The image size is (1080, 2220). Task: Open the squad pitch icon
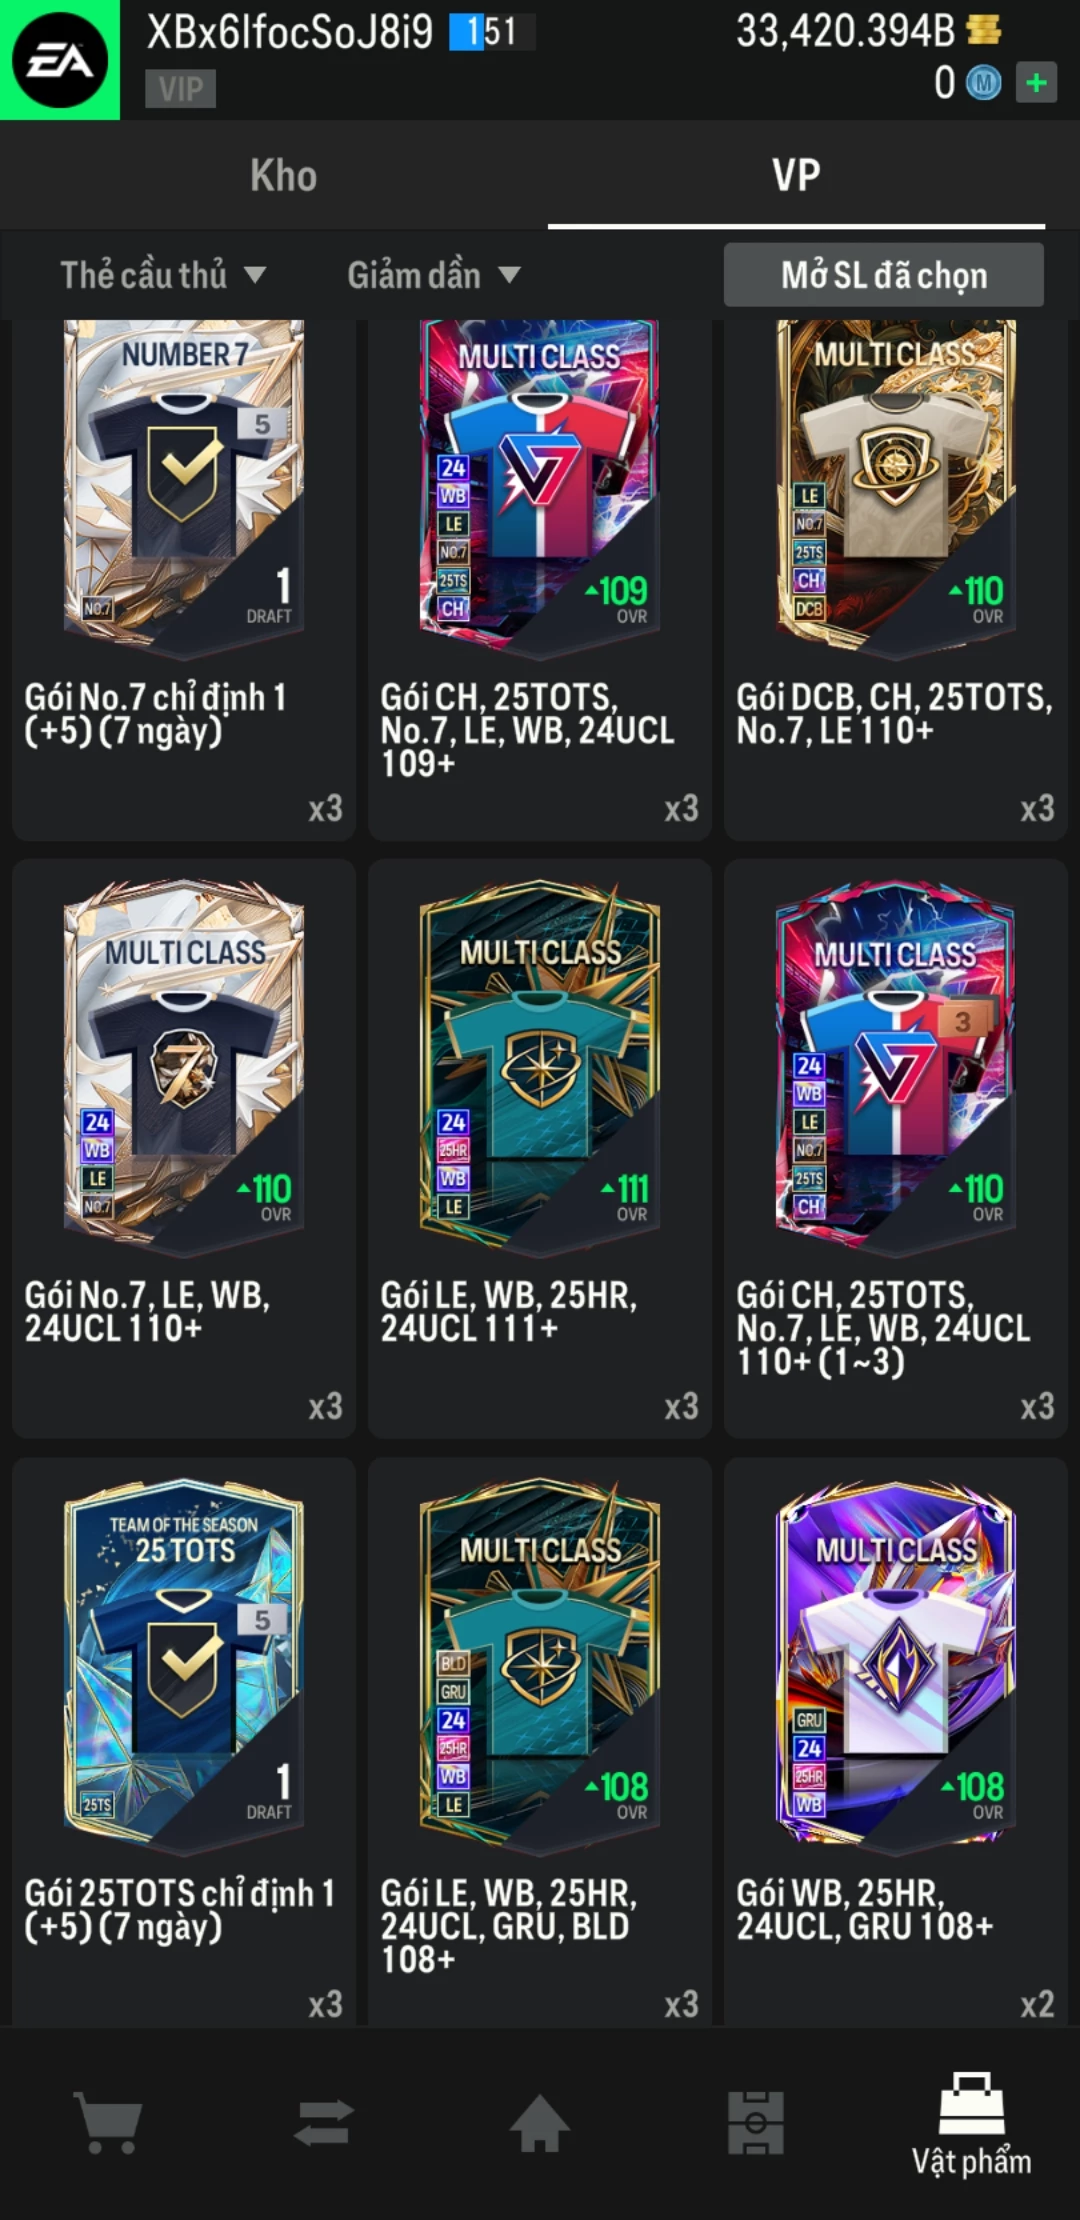756,2121
